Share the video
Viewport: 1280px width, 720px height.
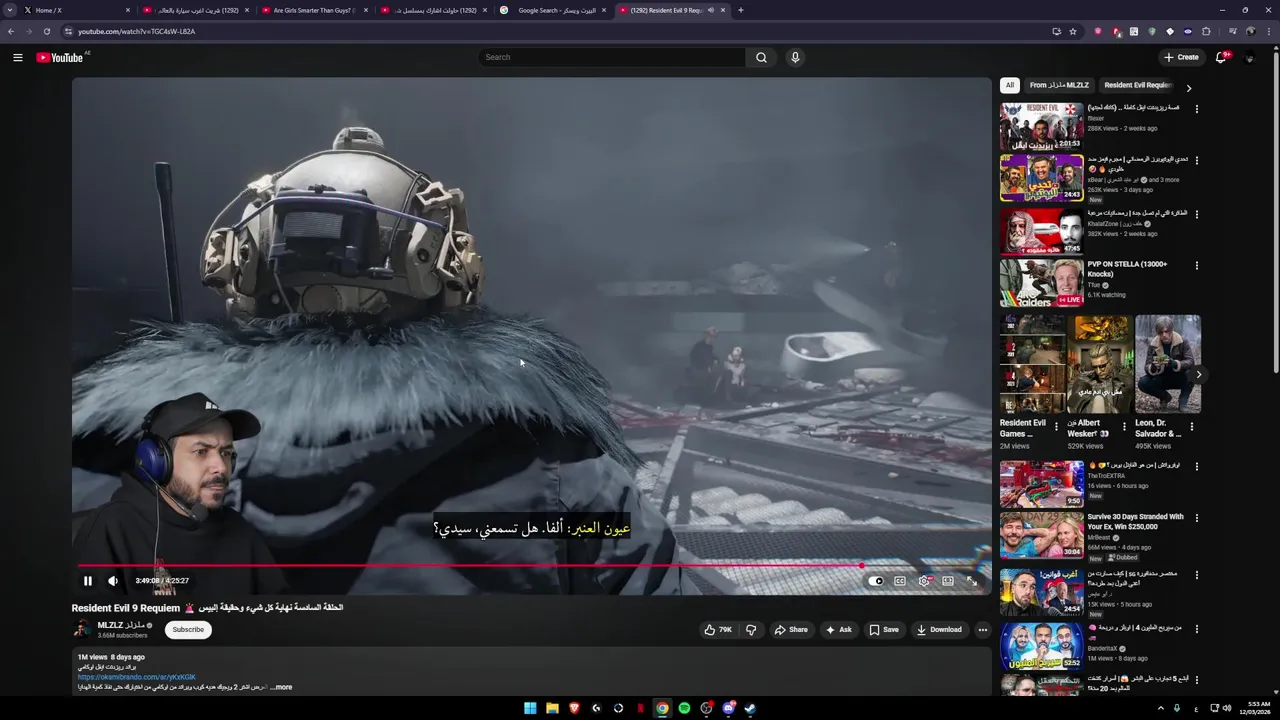point(791,630)
